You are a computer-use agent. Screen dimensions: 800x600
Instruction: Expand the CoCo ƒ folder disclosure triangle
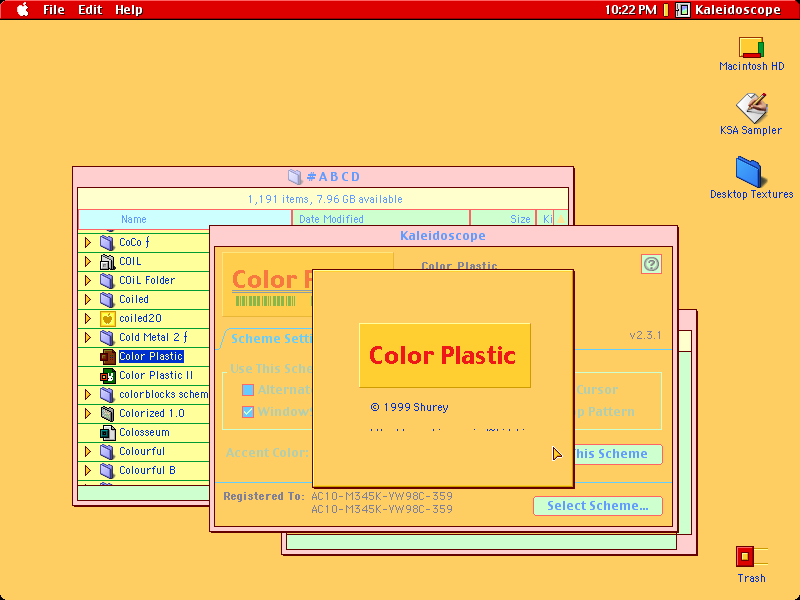88,242
